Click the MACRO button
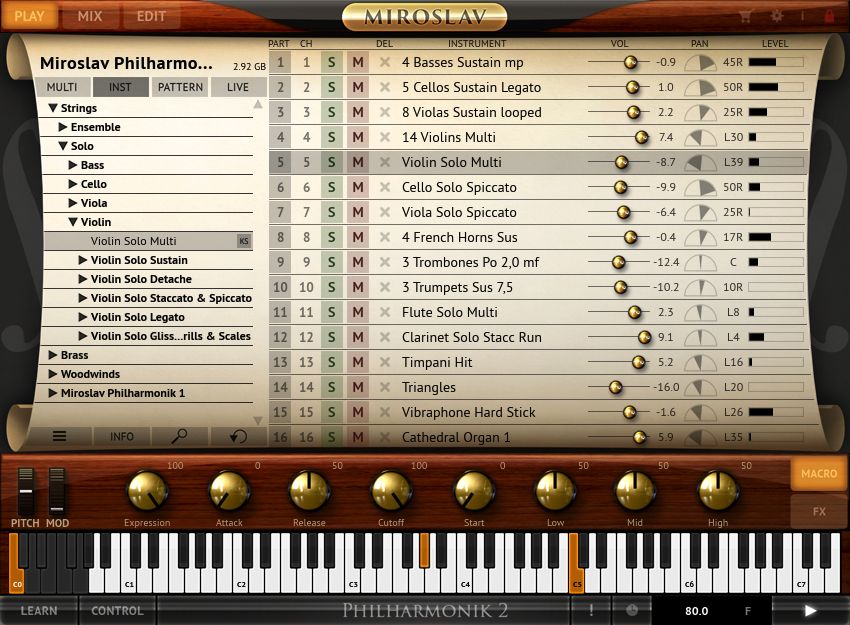The image size is (850, 625). click(x=818, y=474)
